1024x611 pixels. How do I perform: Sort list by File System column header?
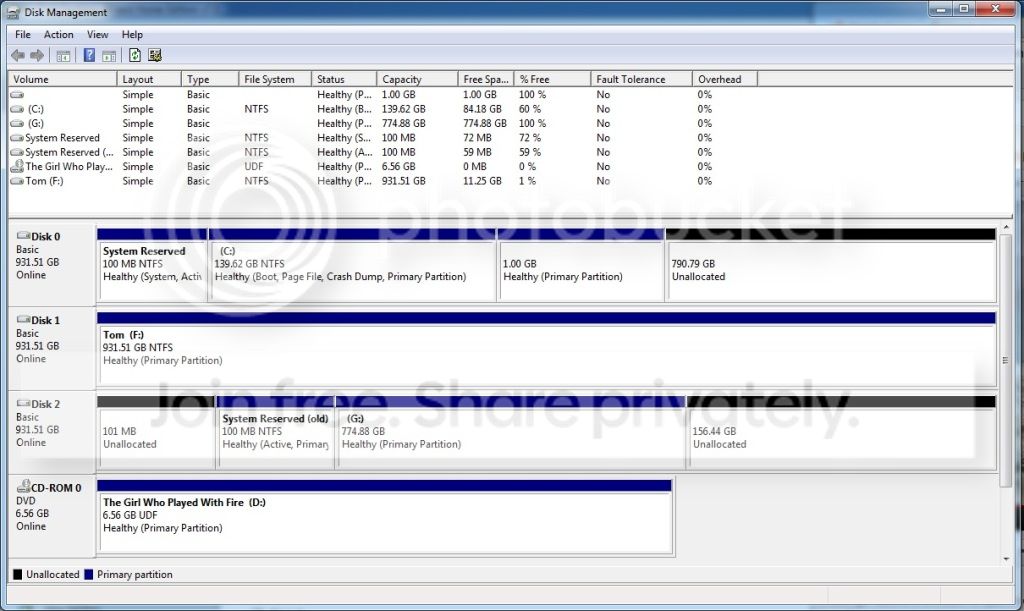click(x=275, y=79)
